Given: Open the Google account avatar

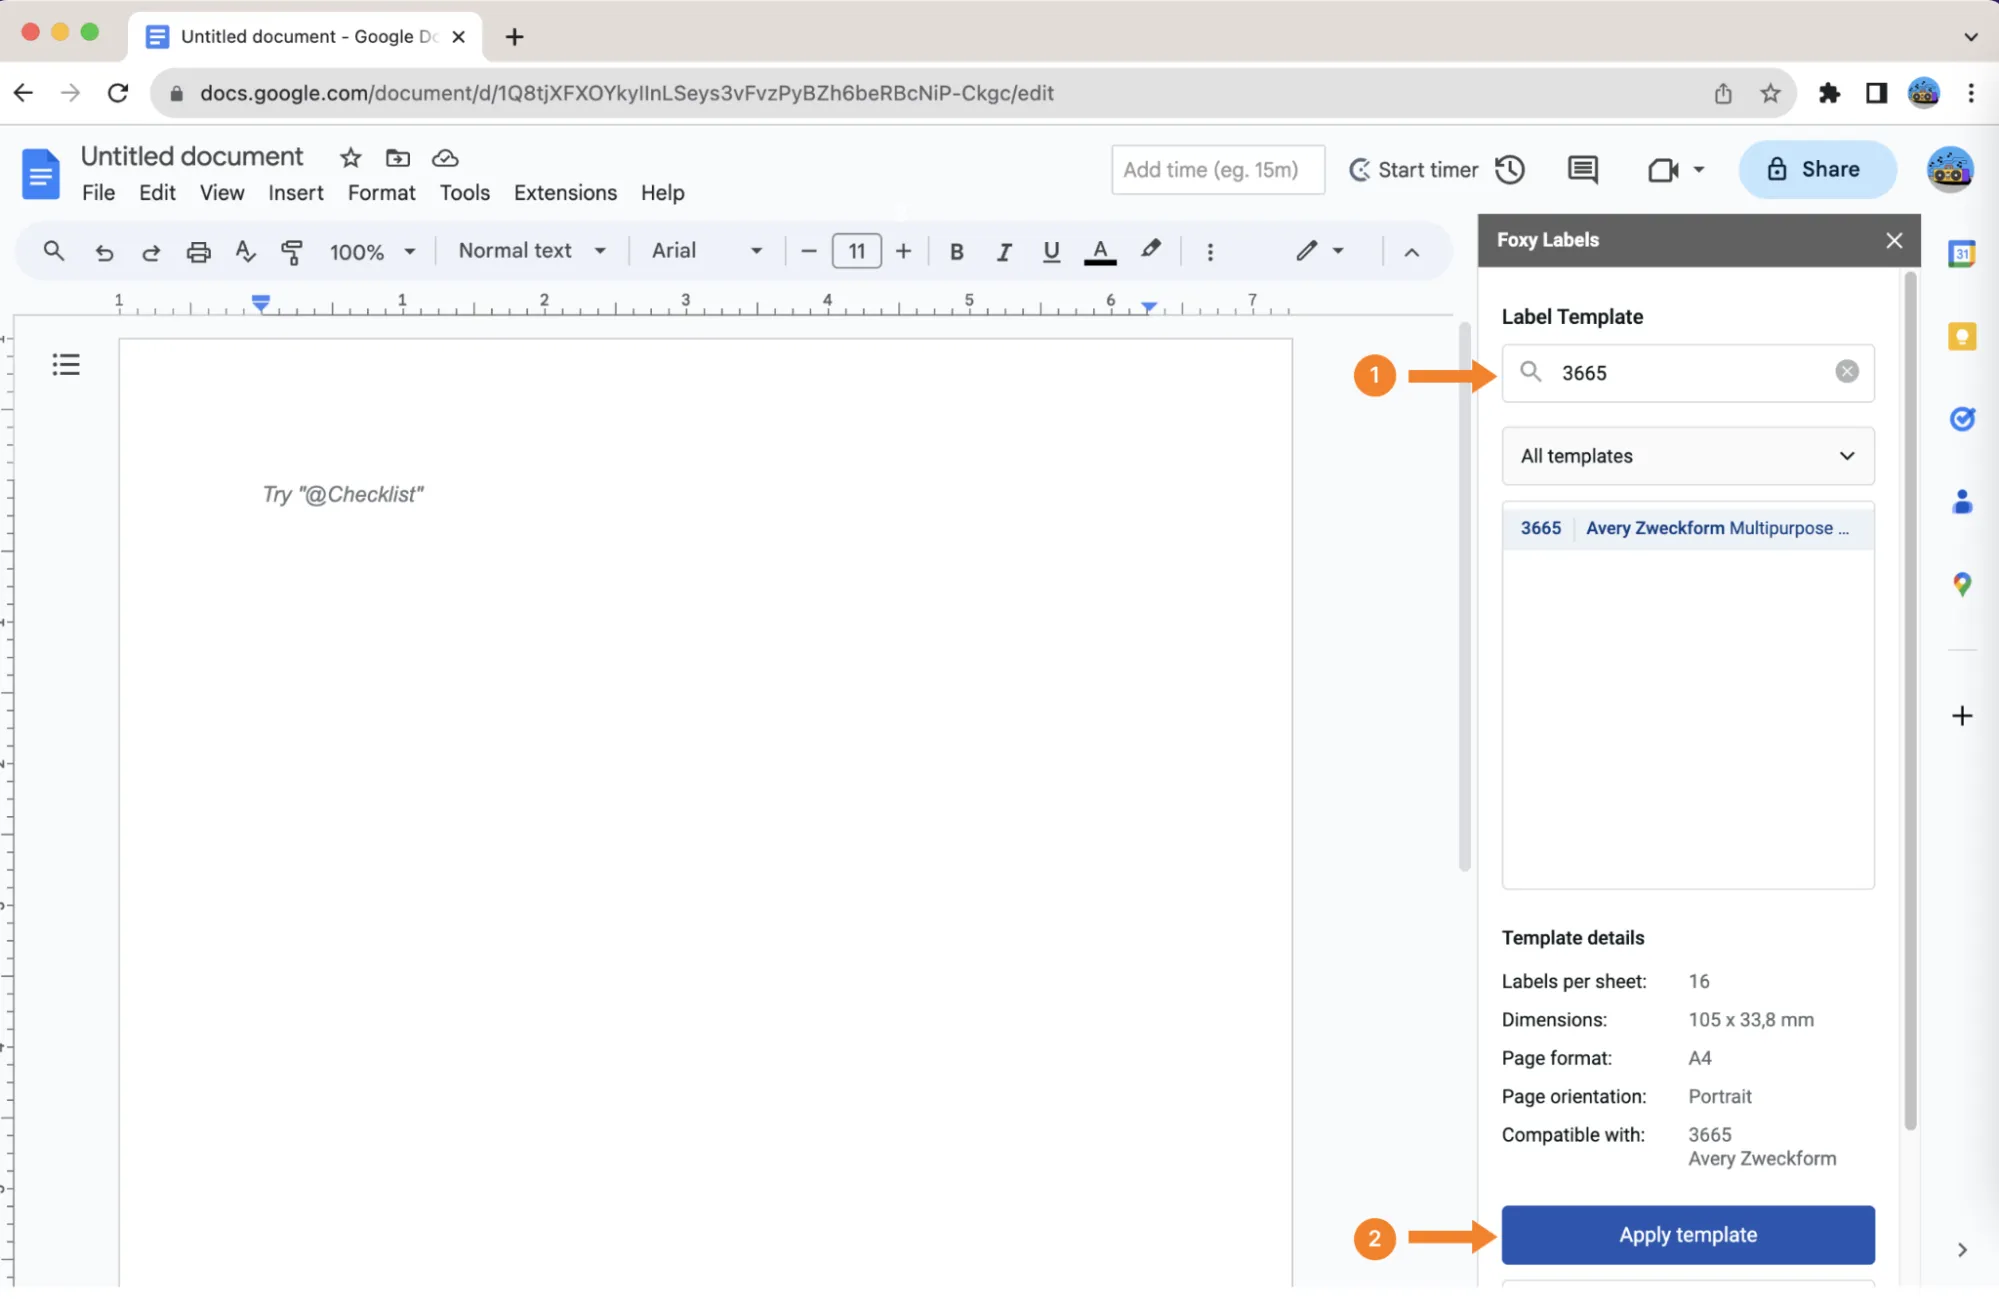Looking at the screenshot, I should pyautogui.click(x=1949, y=170).
